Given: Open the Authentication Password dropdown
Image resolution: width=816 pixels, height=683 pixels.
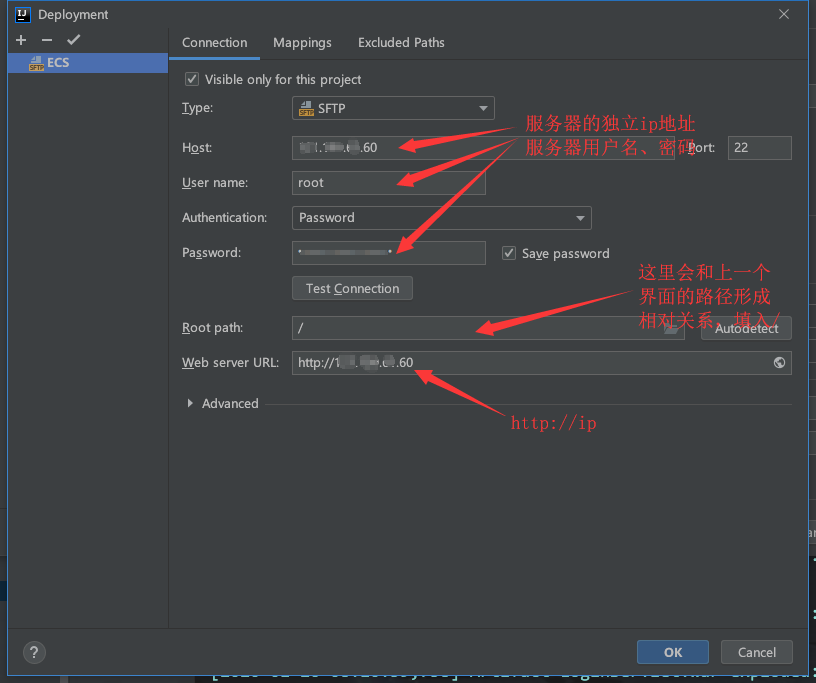Looking at the screenshot, I should point(441,218).
